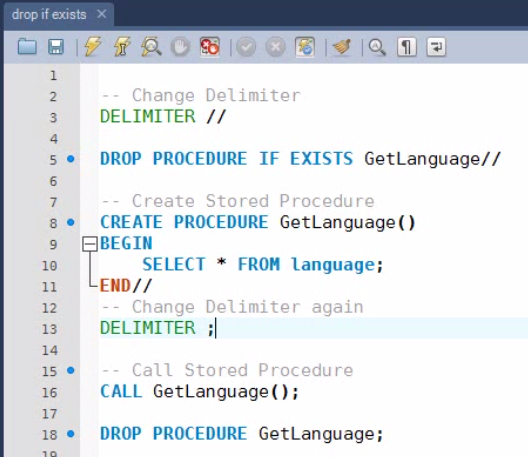Screen dimensions: 528x457
Task: Rollback the transaction with the X icon
Action: (275, 47)
